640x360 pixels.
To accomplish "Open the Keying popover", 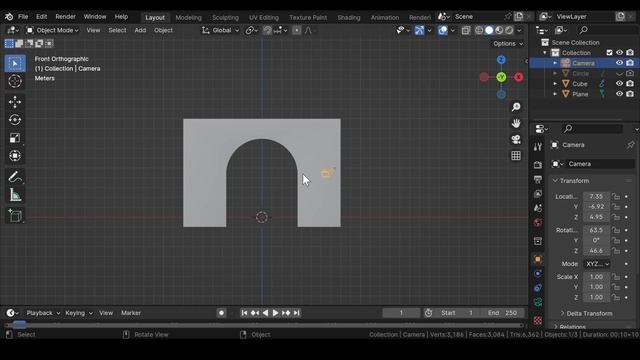I will click(78, 313).
